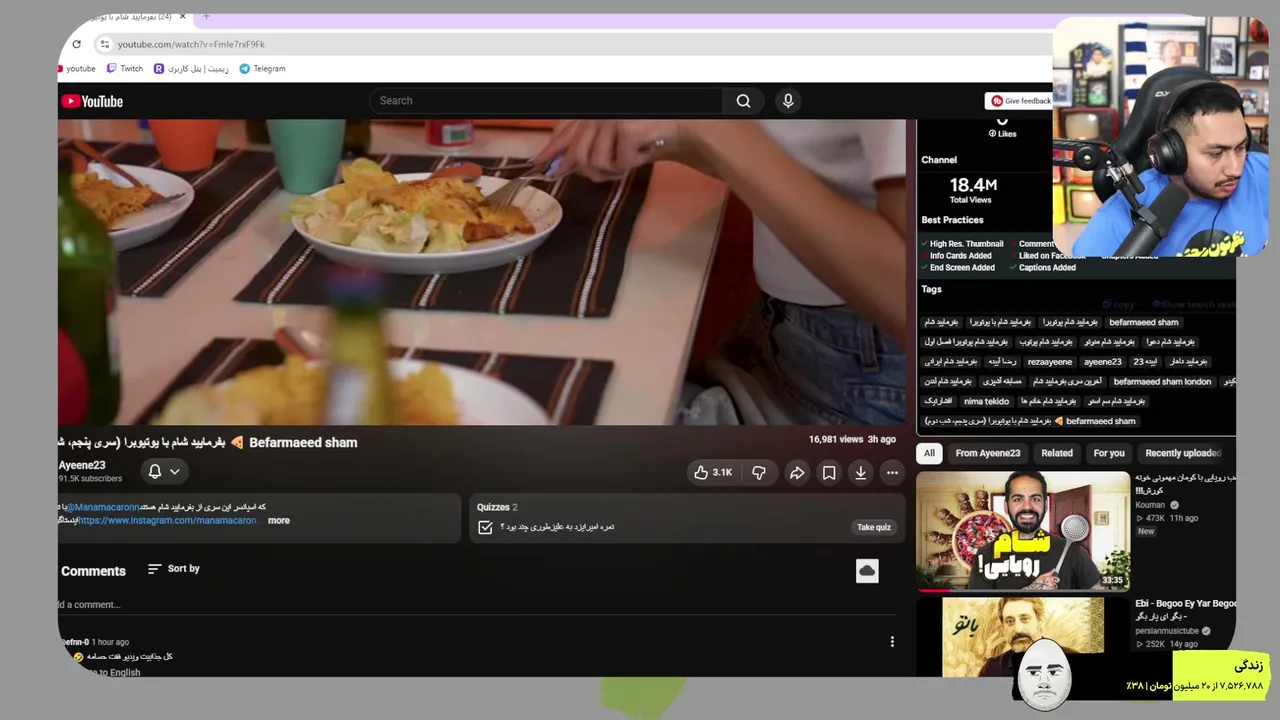1280x720 pixels.
Task: Click the Give feedback button
Action: (x=1020, y=101)
